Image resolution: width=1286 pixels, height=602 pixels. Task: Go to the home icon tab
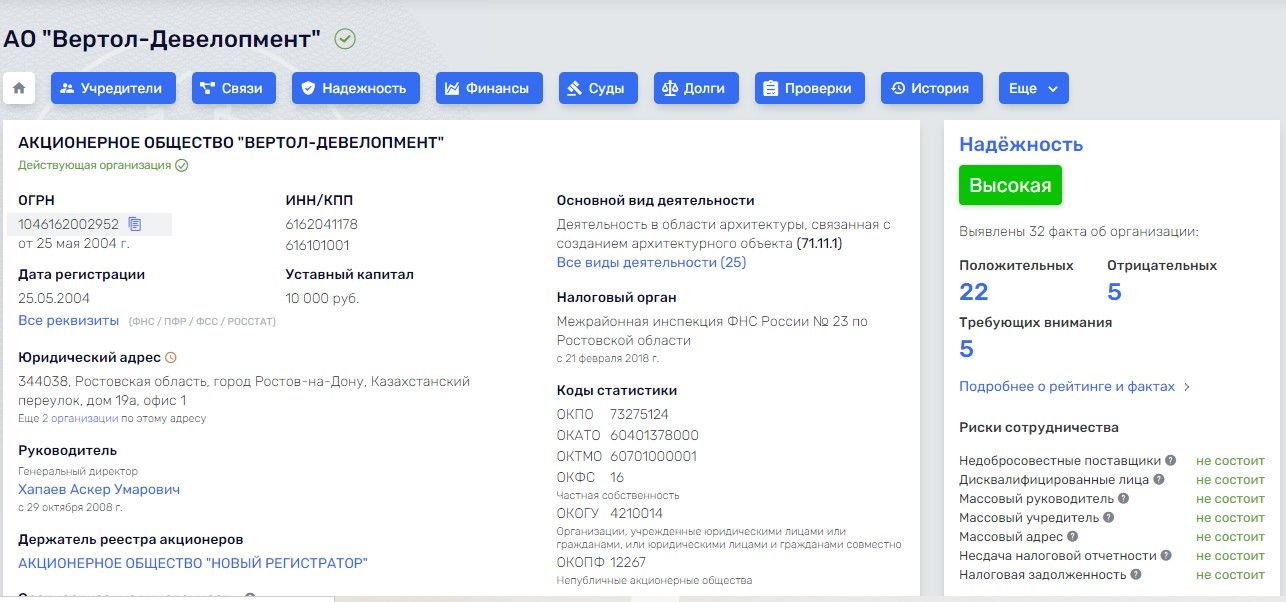click(x=19, y=88)
